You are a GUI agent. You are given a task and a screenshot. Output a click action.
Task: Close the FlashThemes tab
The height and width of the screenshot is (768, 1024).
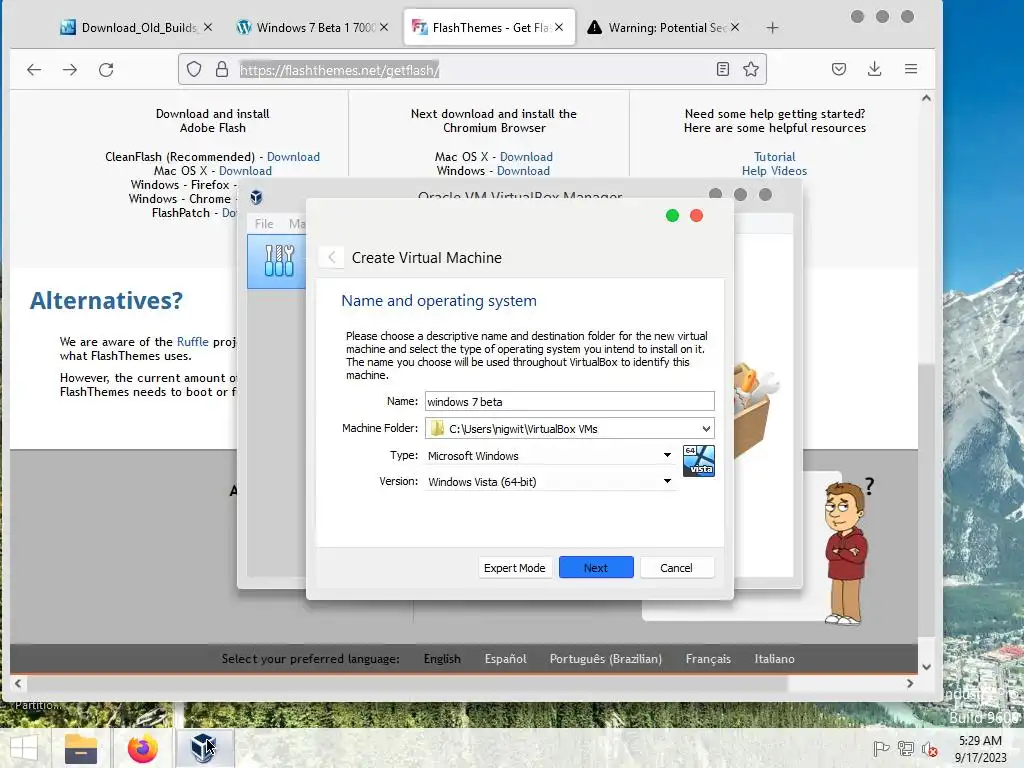click(559, 27)
